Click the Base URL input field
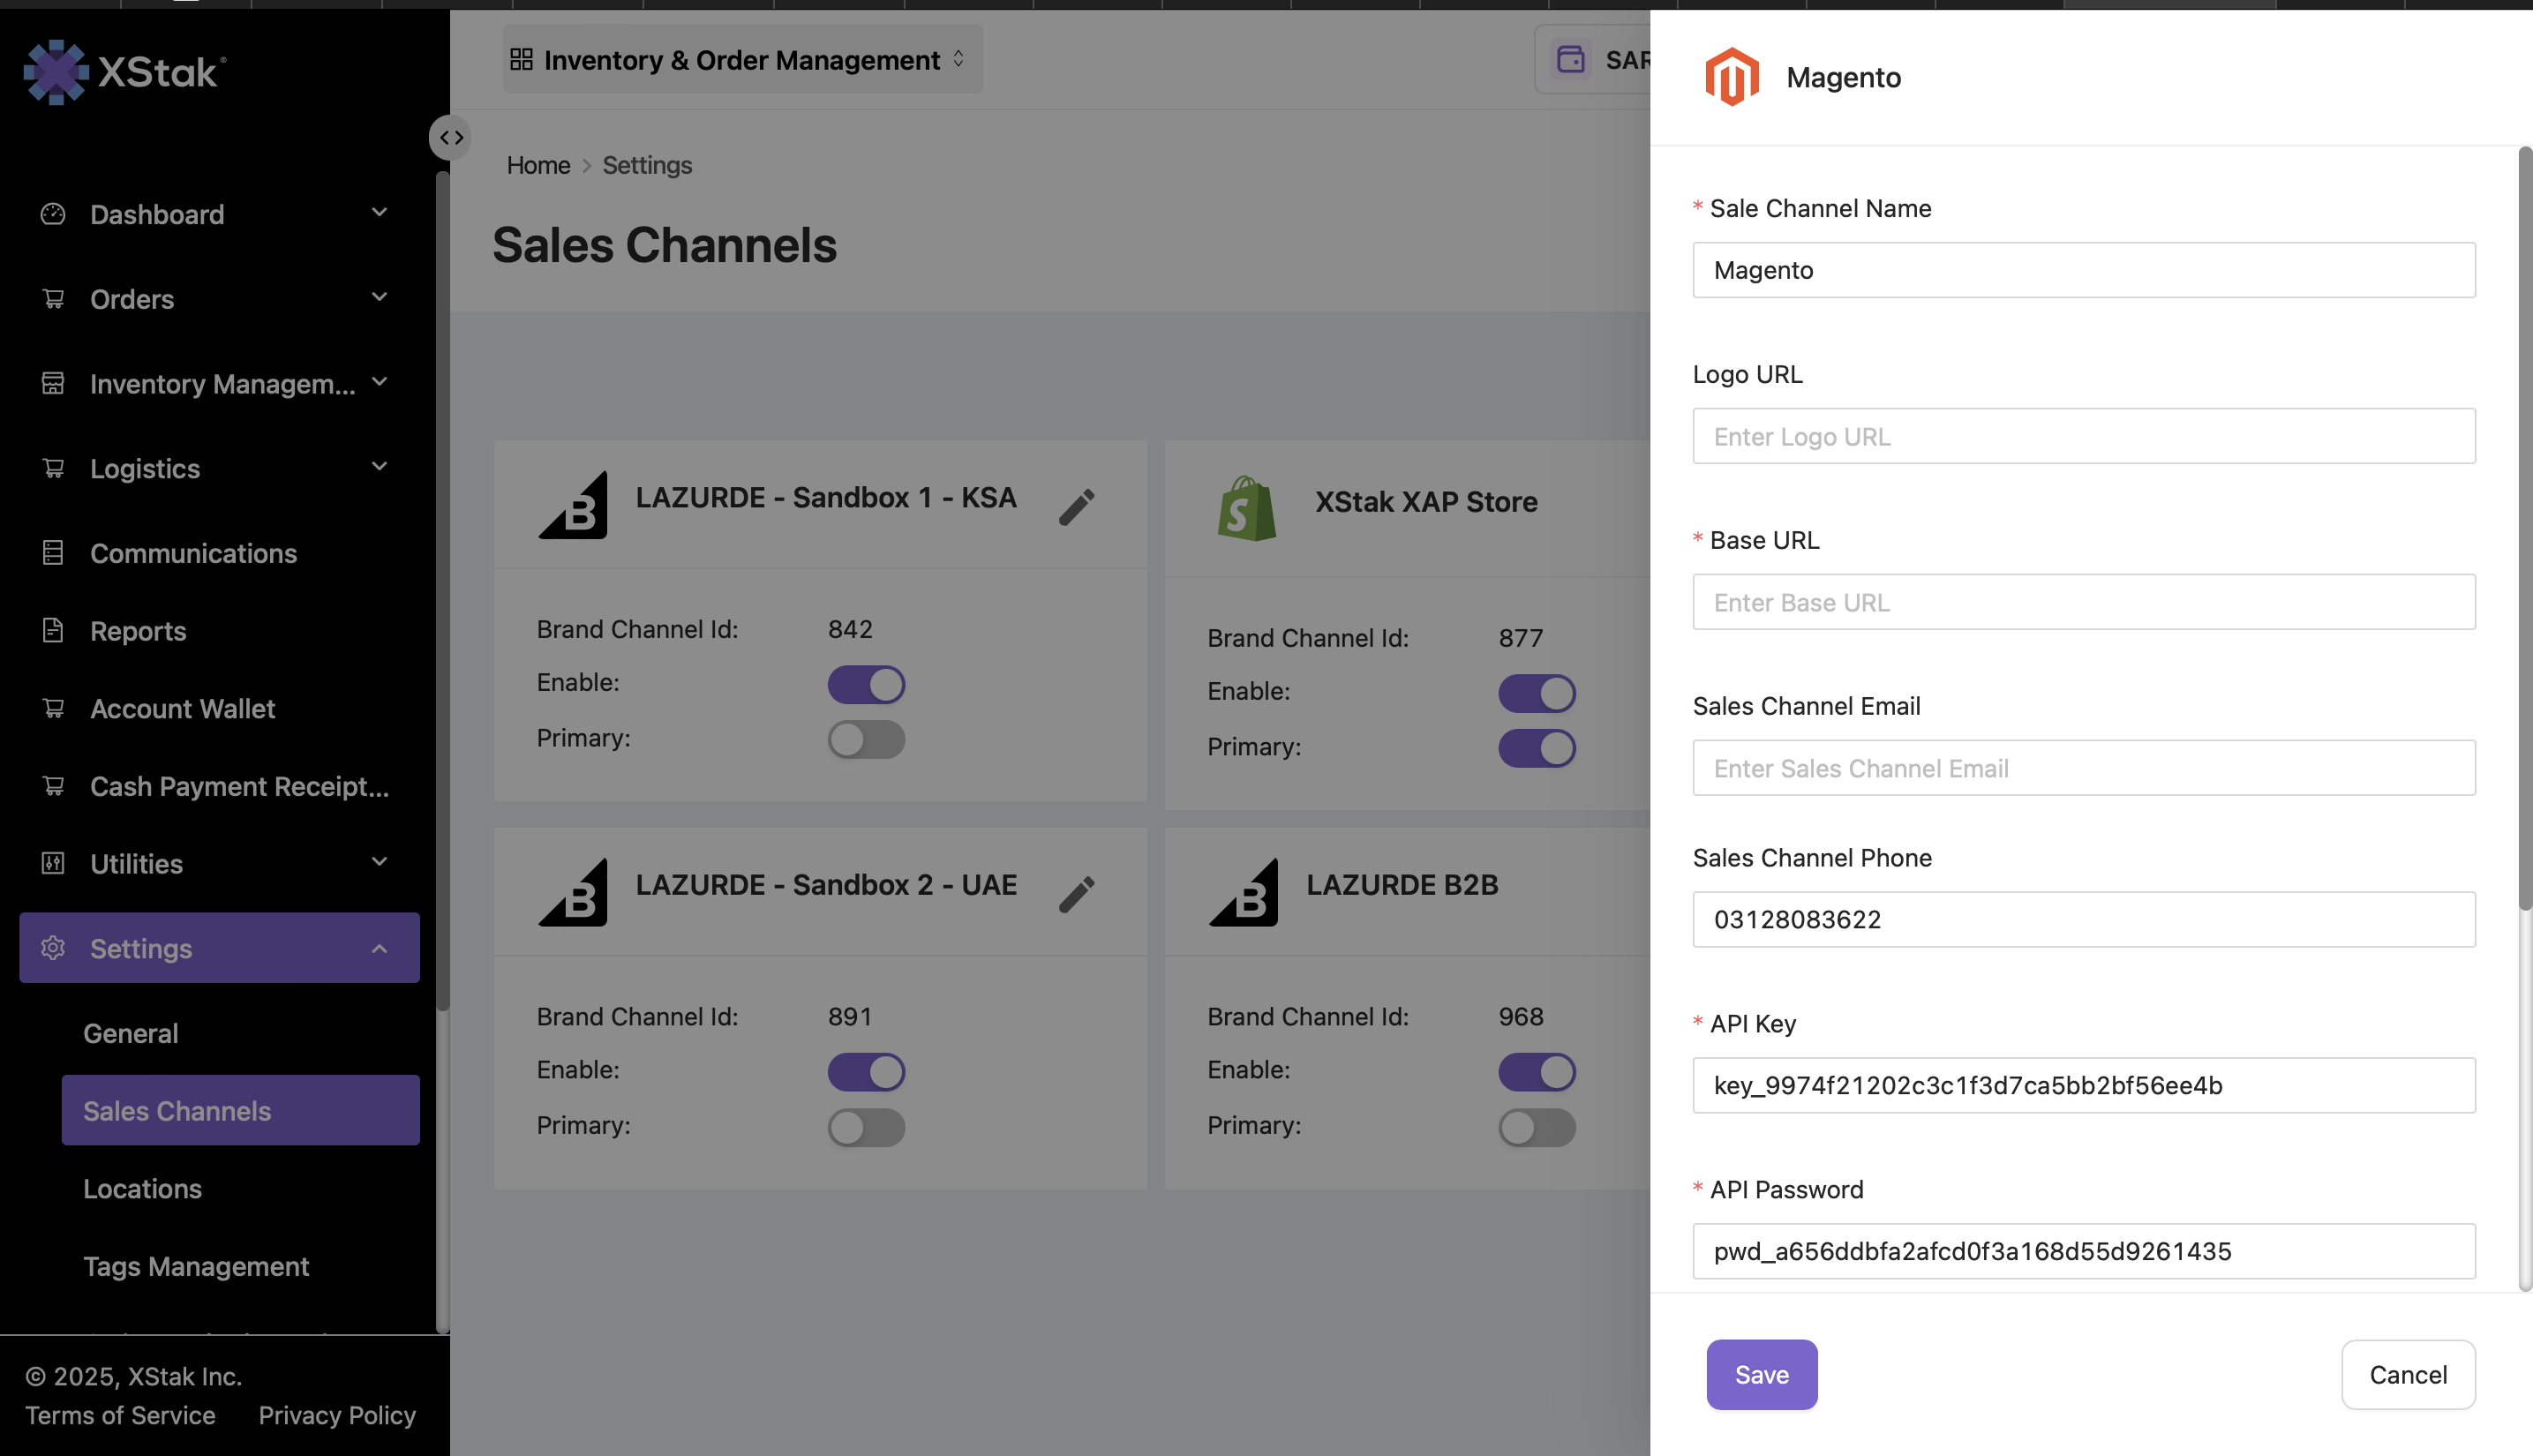2533x1456 pixels. pos(2083,602)
